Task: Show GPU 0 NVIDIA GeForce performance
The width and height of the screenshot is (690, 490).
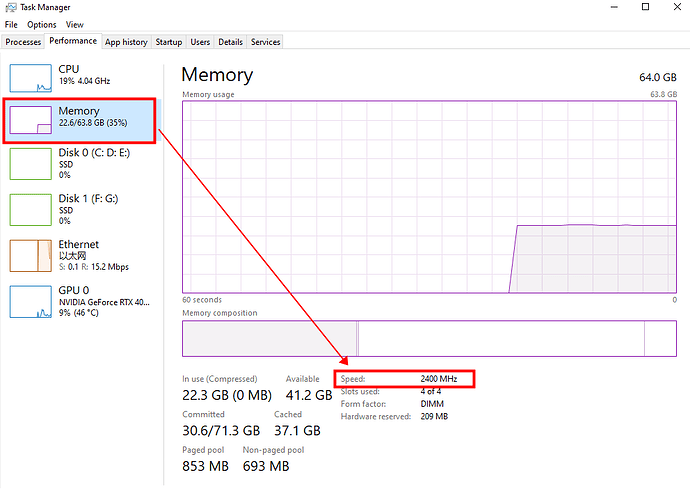Action: 100,302
